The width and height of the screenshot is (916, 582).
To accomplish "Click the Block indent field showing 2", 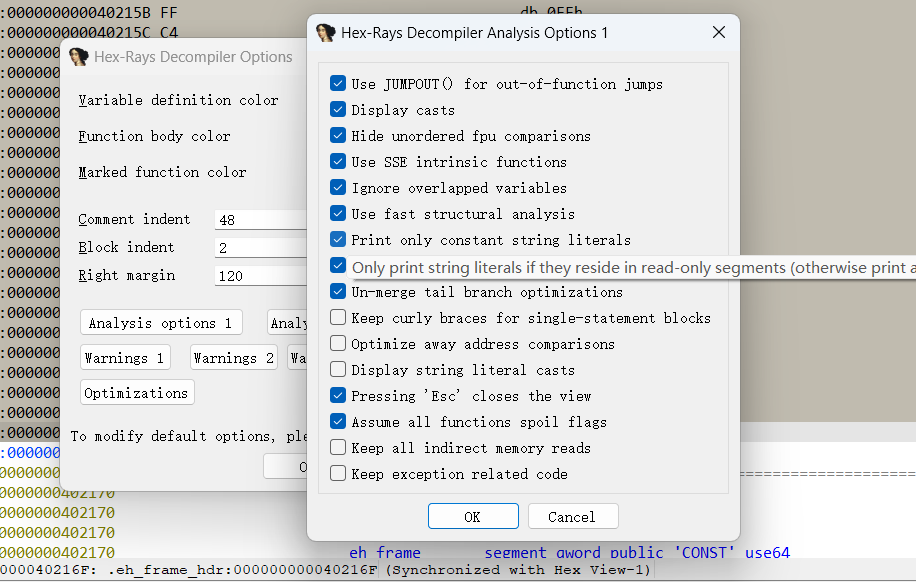I will coord(261,248).
